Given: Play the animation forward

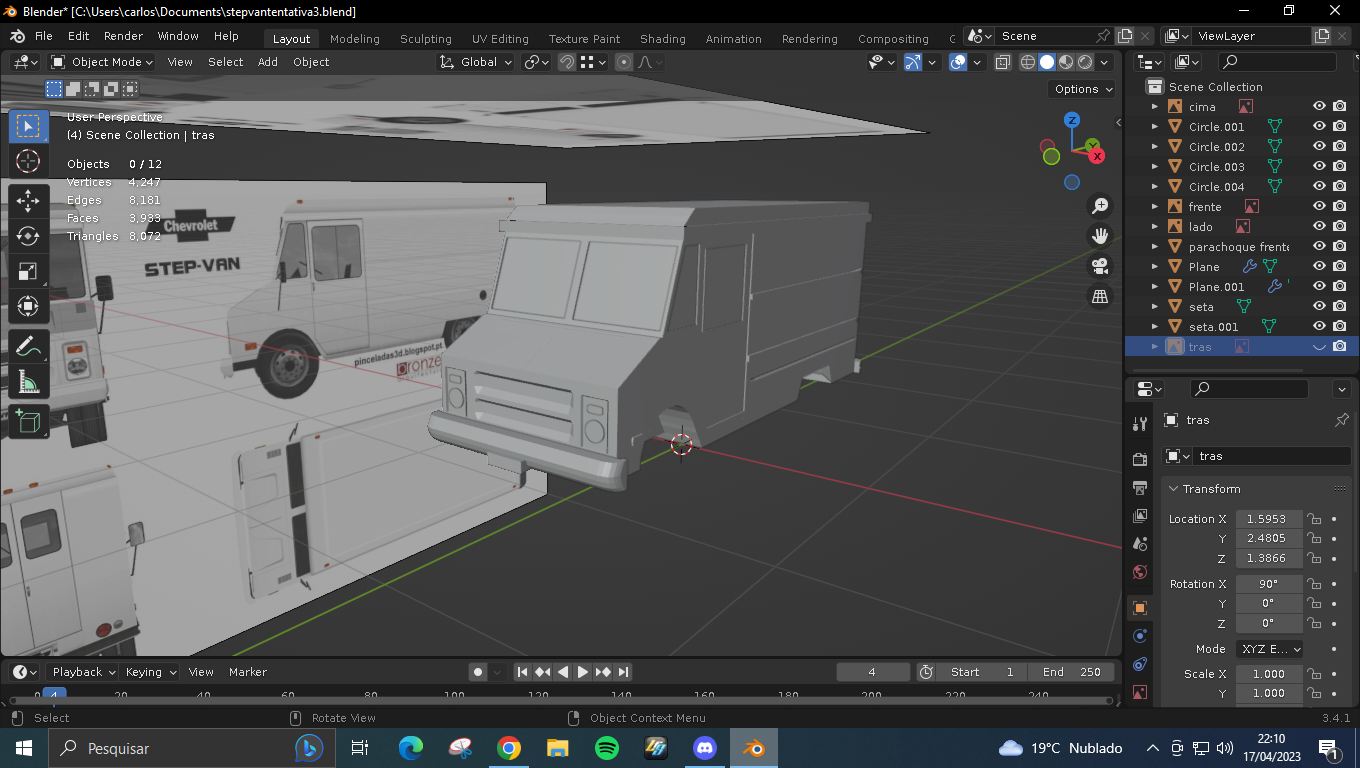Looking at the screenshot, I should [583, 672].
